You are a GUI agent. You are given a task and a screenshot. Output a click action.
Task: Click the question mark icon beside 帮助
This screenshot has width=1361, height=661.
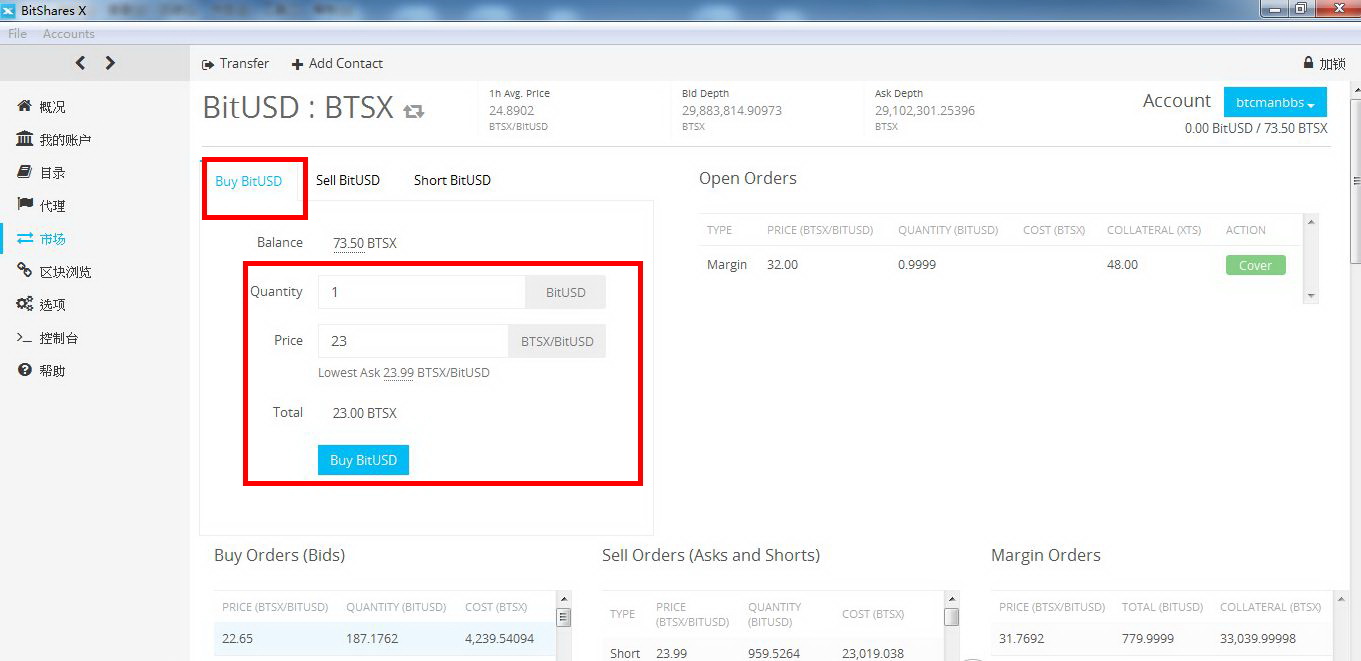pos(25,370)
